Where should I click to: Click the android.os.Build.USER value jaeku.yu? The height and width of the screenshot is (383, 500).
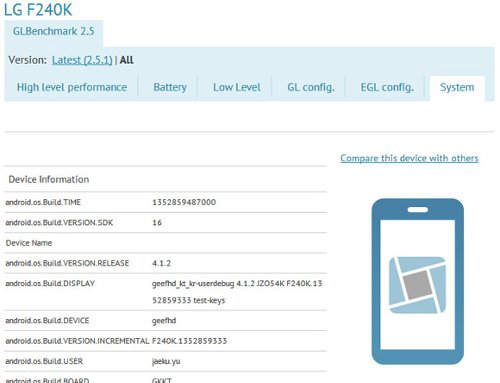point(166,361)
